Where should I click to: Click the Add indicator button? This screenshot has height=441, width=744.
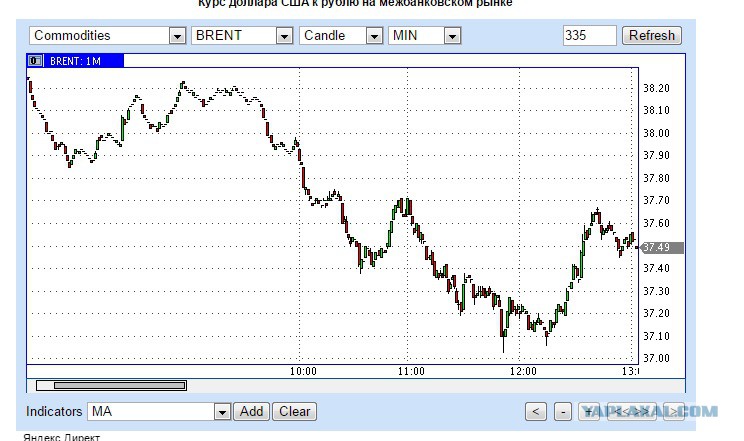(251, 412)
